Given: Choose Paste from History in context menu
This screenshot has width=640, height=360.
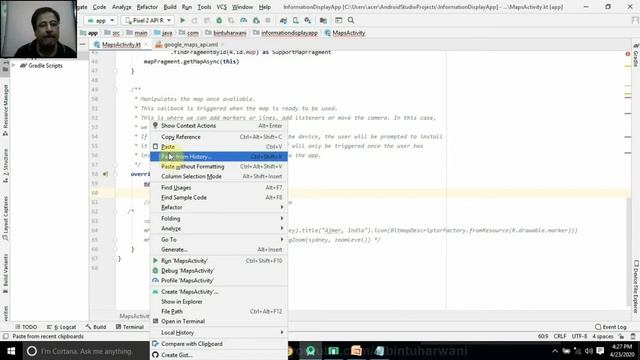Looking at the screenshot, I should pos(219,156).
